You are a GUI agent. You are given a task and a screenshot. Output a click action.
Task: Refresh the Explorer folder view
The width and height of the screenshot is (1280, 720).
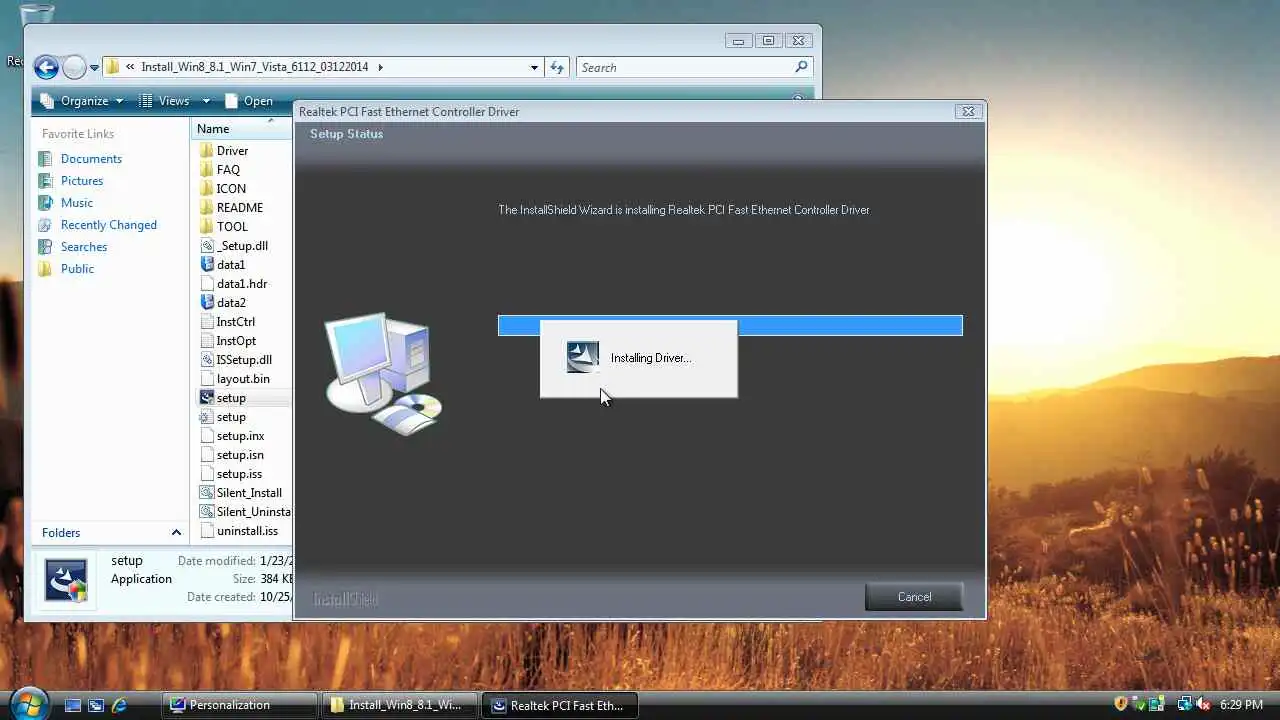(557, 67)
